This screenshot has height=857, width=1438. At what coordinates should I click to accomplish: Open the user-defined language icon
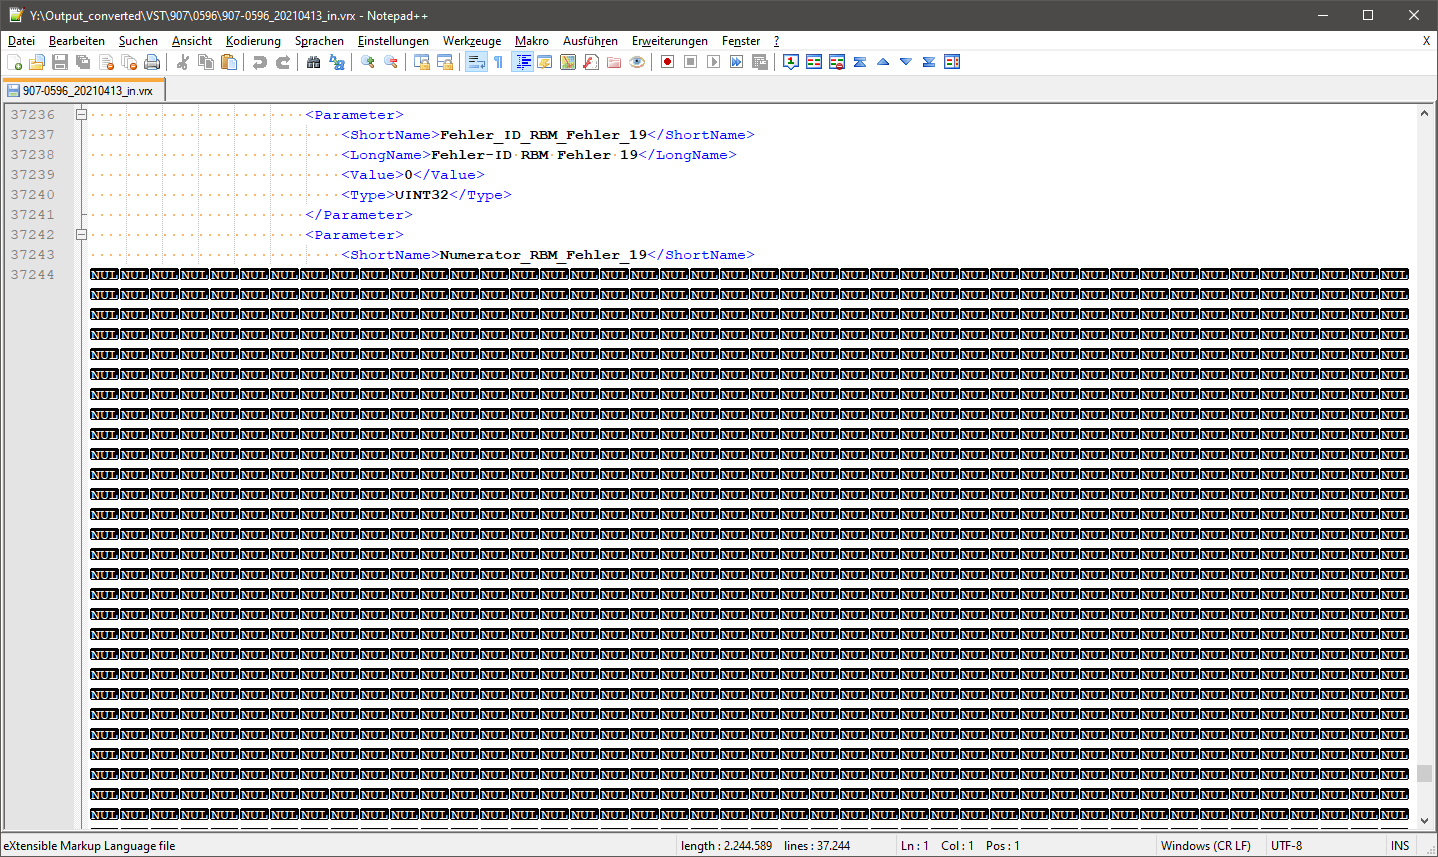point(545,62)
